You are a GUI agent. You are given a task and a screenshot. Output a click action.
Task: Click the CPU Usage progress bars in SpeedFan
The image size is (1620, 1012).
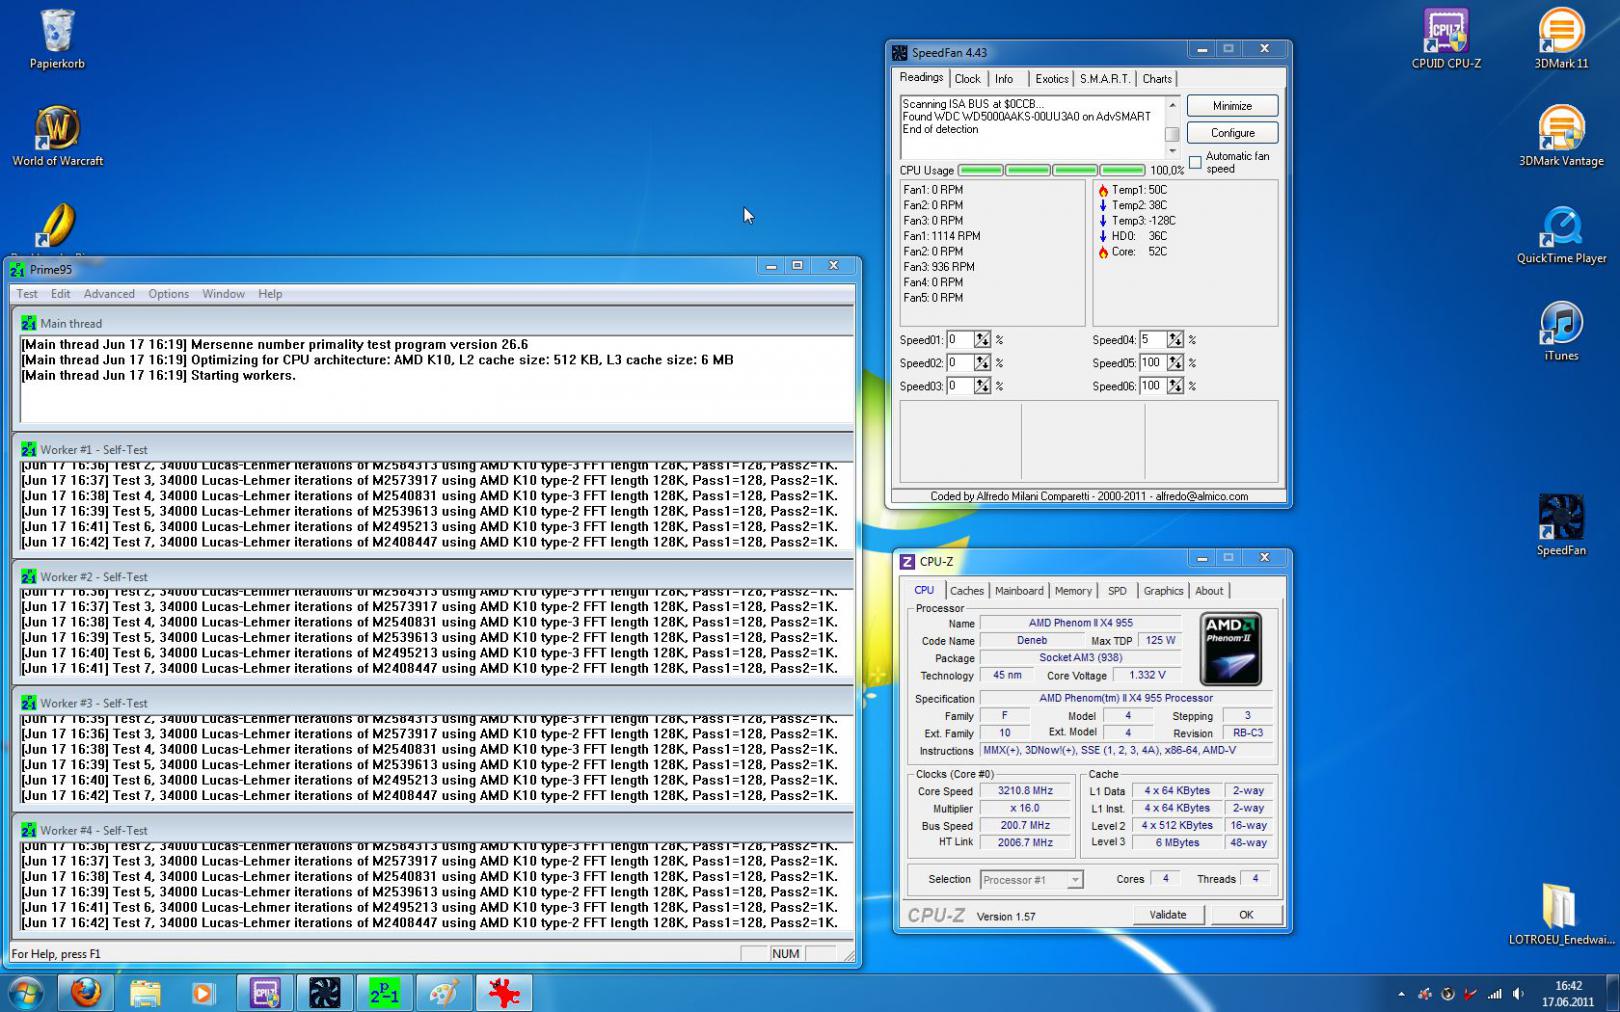point(1051,171)
